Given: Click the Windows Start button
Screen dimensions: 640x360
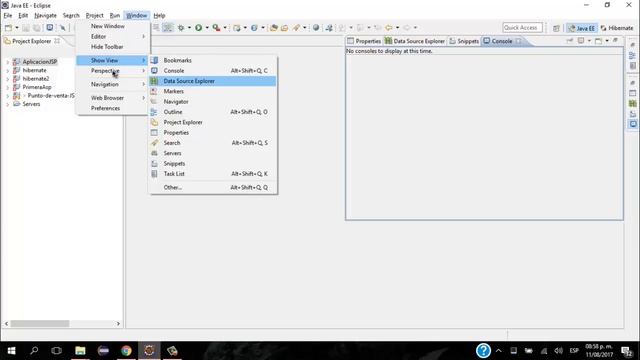Looking at the screenshot, I should tap(11, 351).
